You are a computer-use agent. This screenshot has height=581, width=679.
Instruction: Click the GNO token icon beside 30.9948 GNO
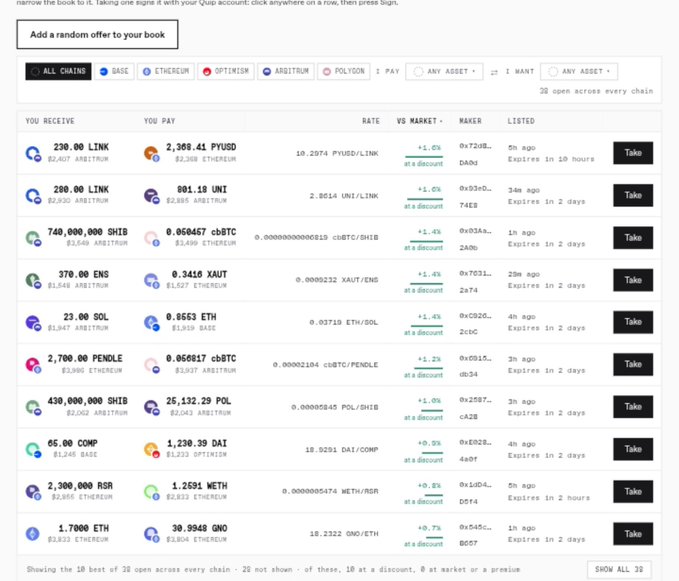pyautogui.click(x=152, y=535)
